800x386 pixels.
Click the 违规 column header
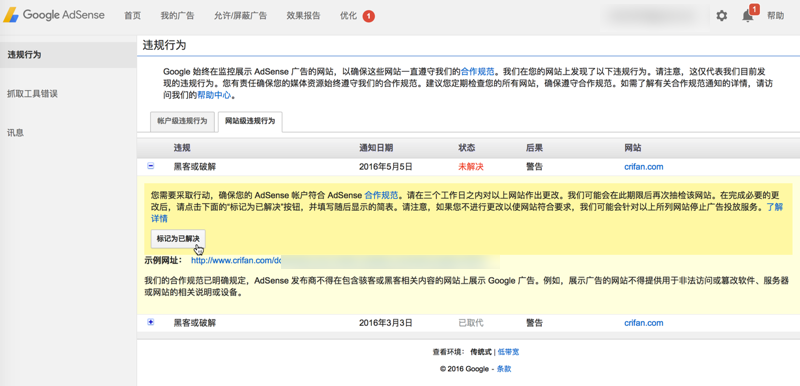pyautogui.click(x=182, y=148)
